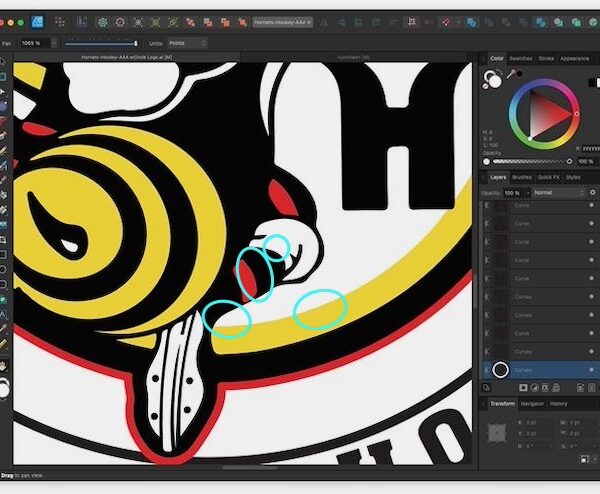
Task: Click the Adjustments icon below layers
Action: point(535,388)
